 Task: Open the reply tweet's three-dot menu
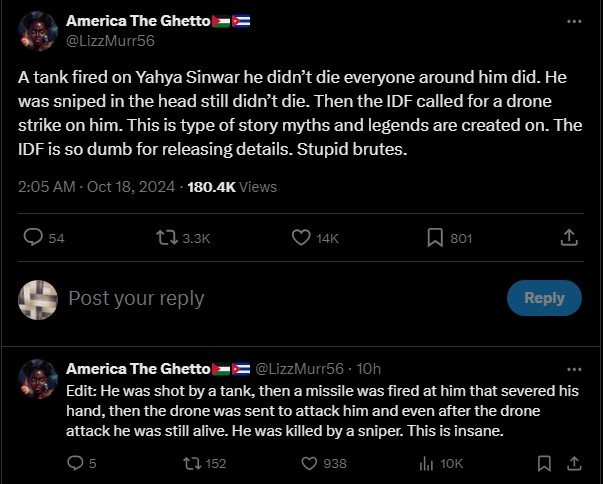pos(573,369)
